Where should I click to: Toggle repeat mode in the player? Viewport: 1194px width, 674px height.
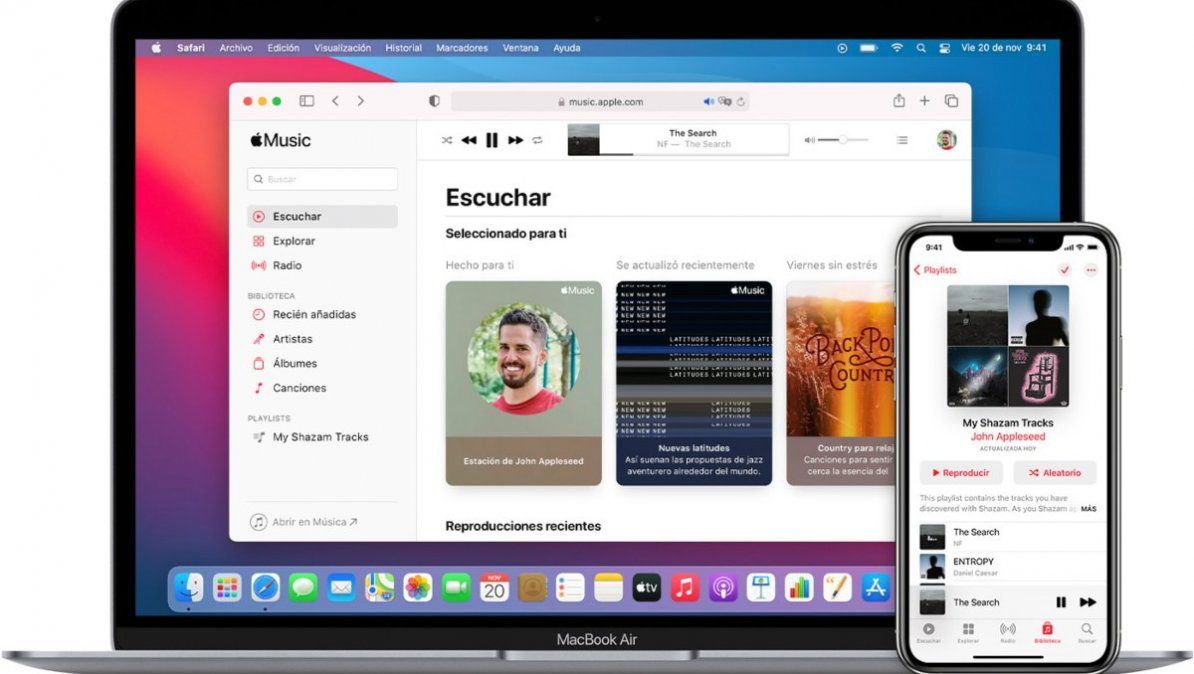(x=535, y=140)
